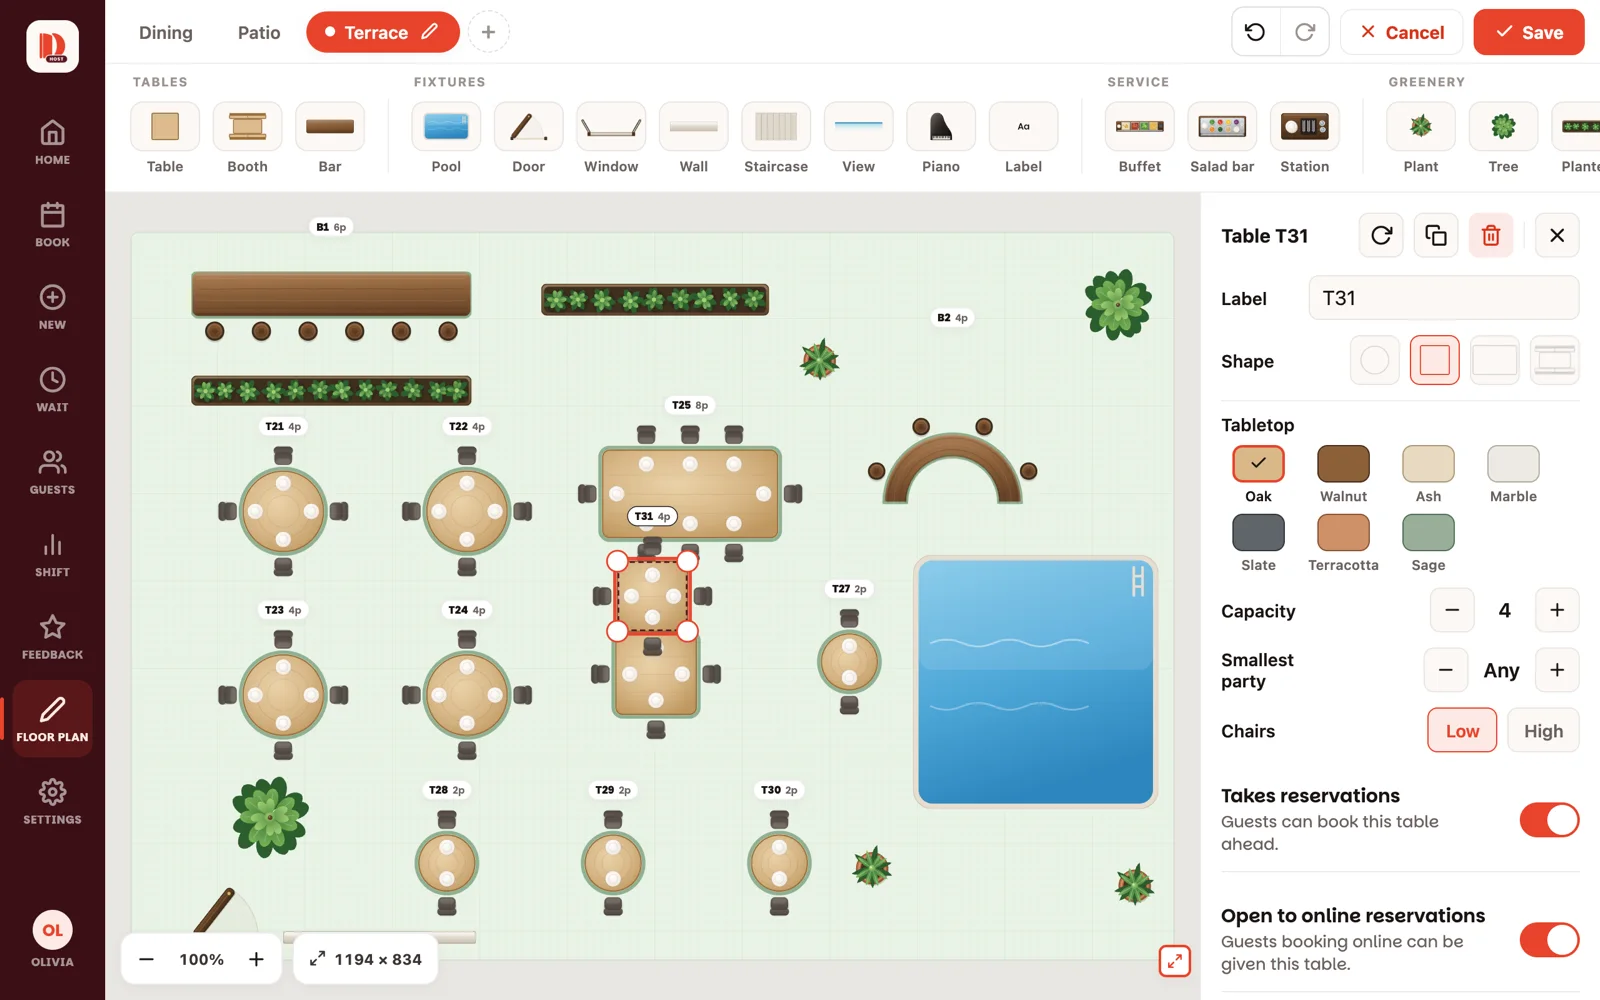Go to Guests in the sidebar
Screen dimensions: 1600x1000
(52, 472)
